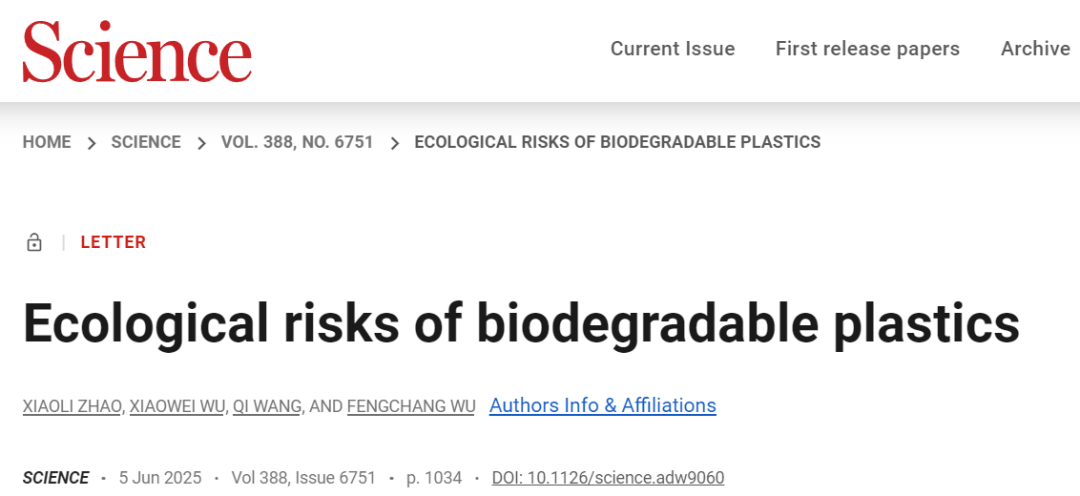Open author Fengchang Wu's profile
The width and height of the screenshot is (1080, 496).
tap(411, 406)
